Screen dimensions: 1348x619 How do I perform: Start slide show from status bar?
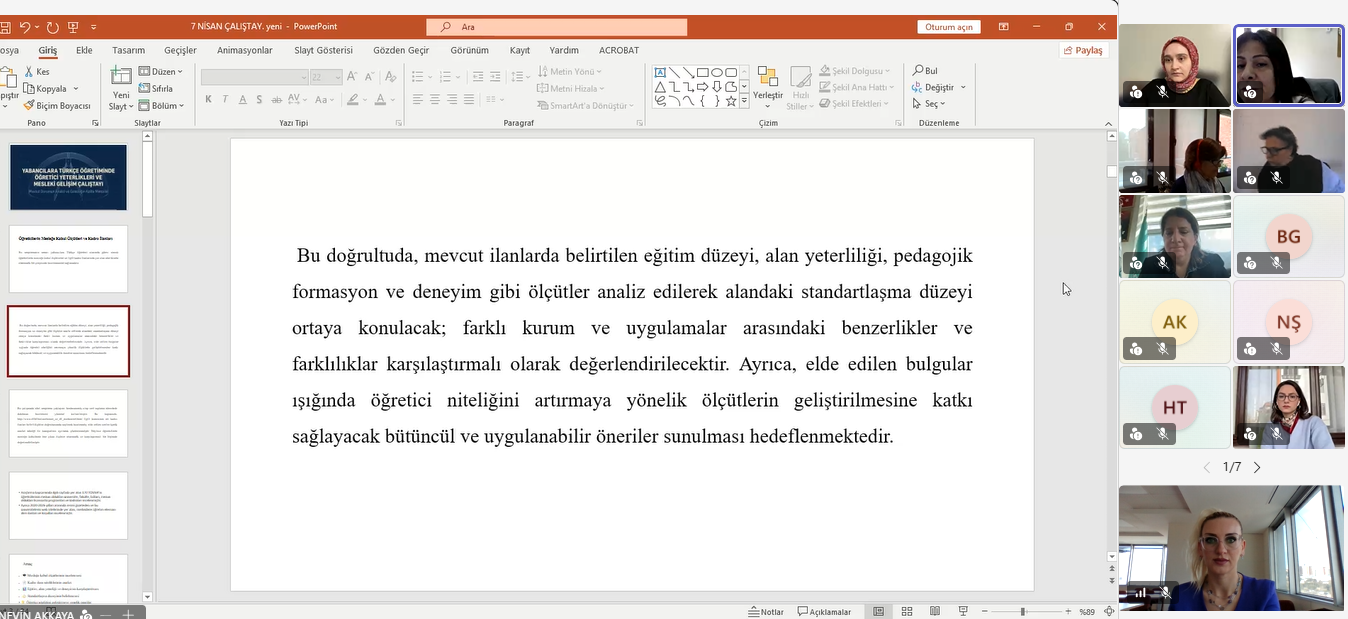tap(963, 612)
